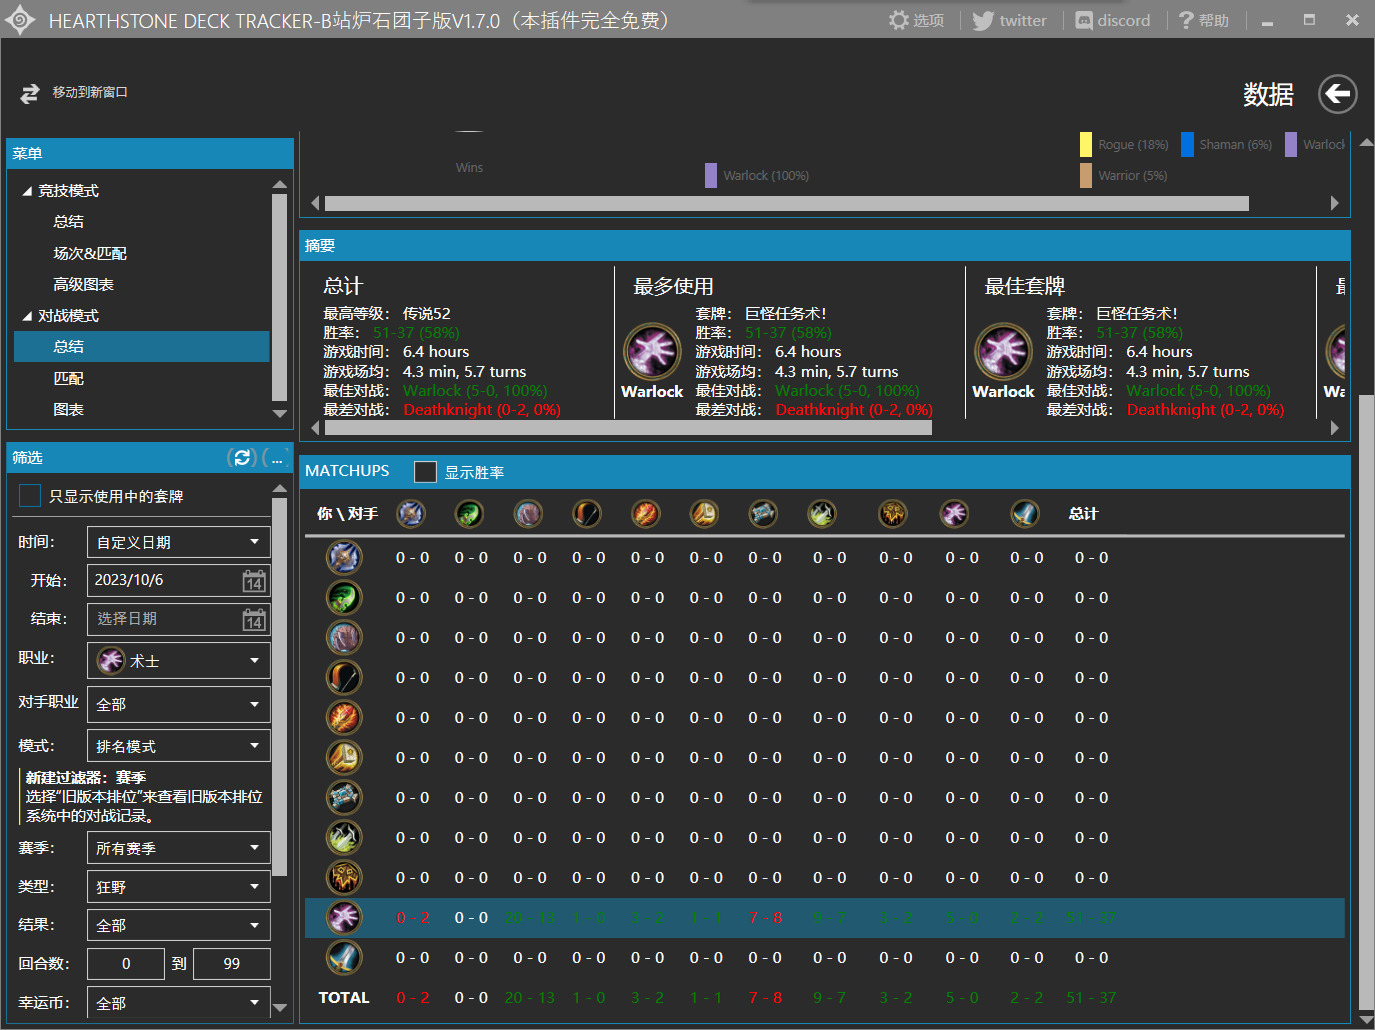Click the back arrow button beside 数据

(x=1337, y=94)
